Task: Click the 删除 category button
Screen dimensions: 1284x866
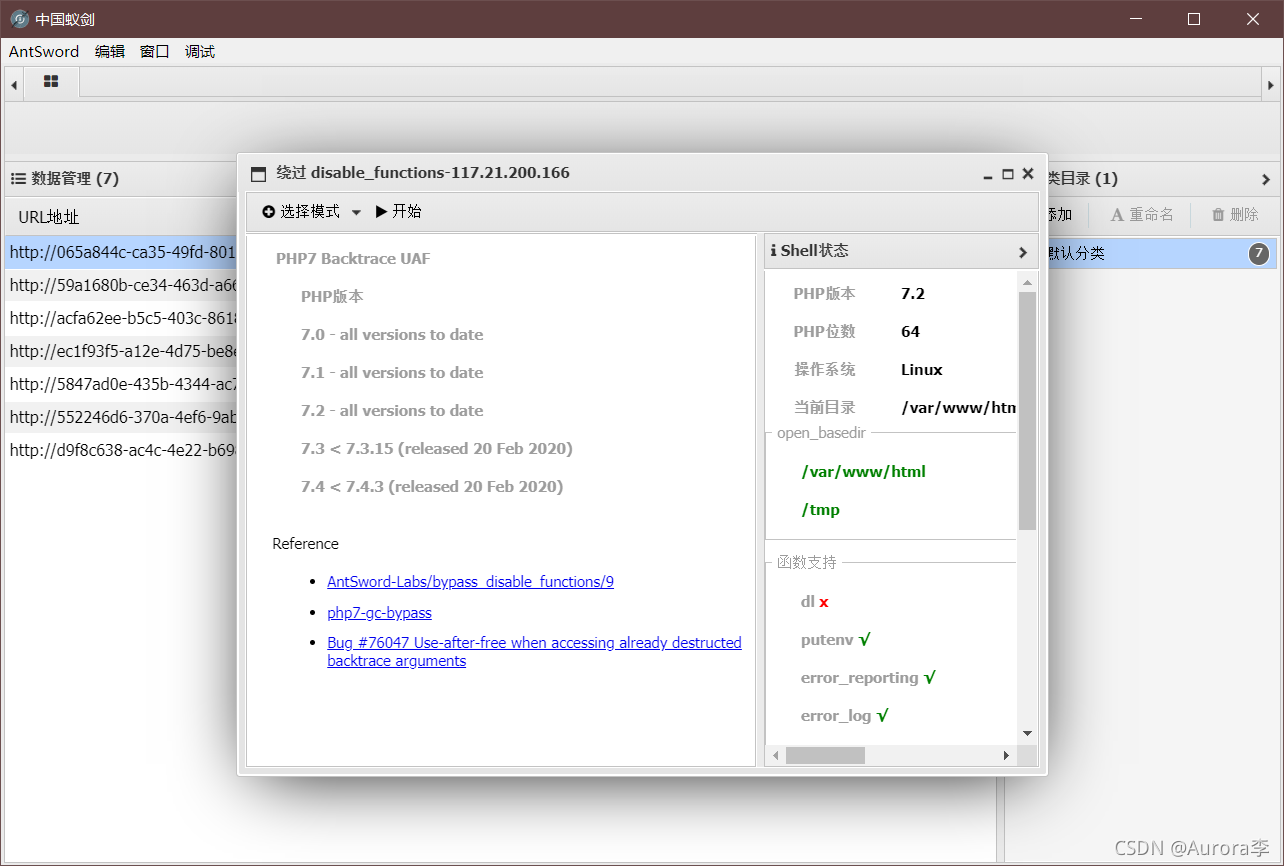Action: tap(1235, 214)
